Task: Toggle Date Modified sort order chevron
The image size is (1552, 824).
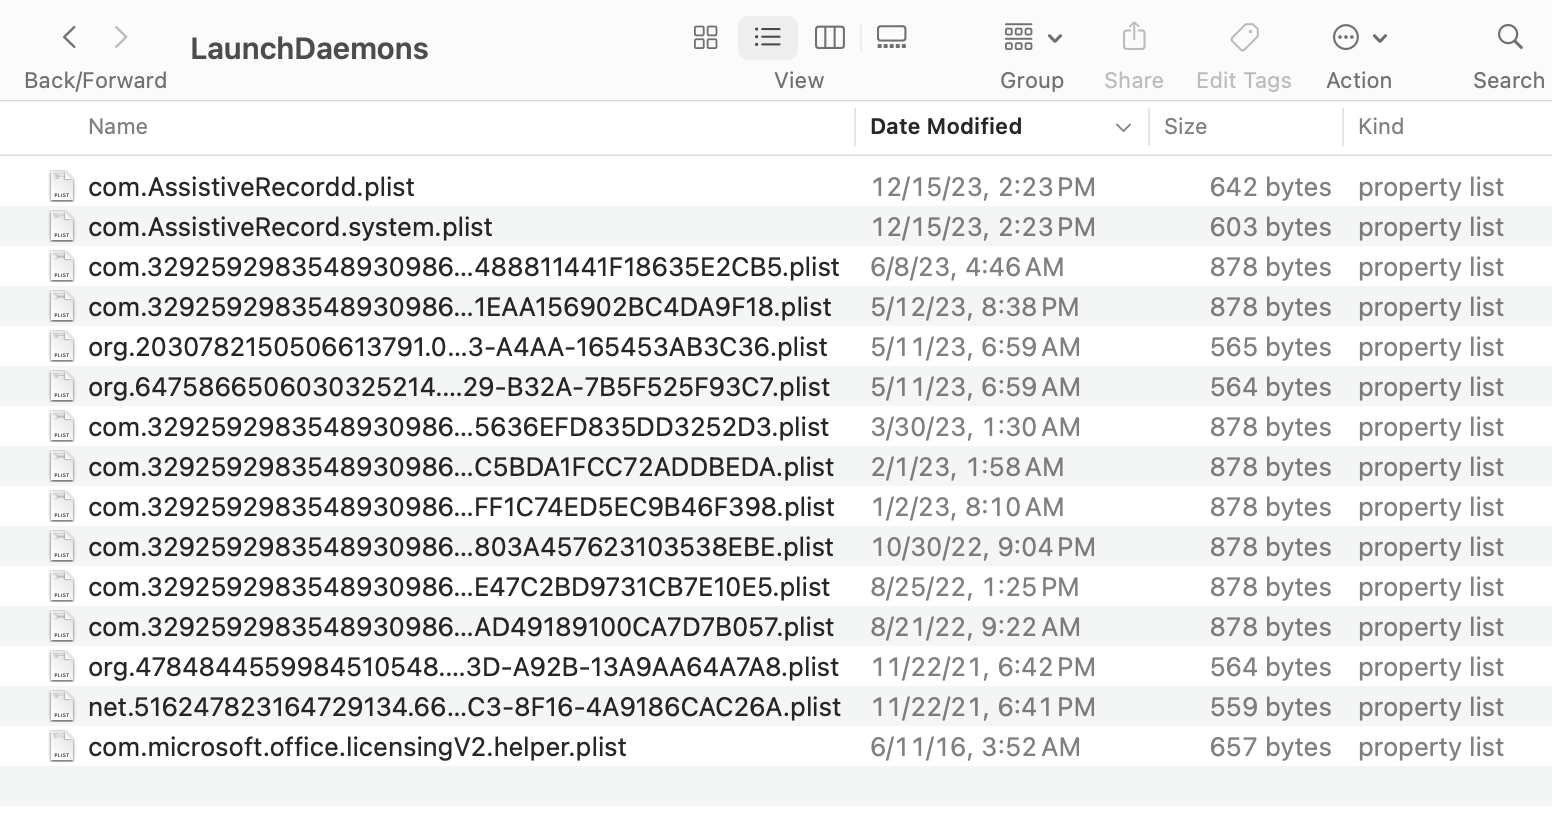Action: (x=1123, y=127)
